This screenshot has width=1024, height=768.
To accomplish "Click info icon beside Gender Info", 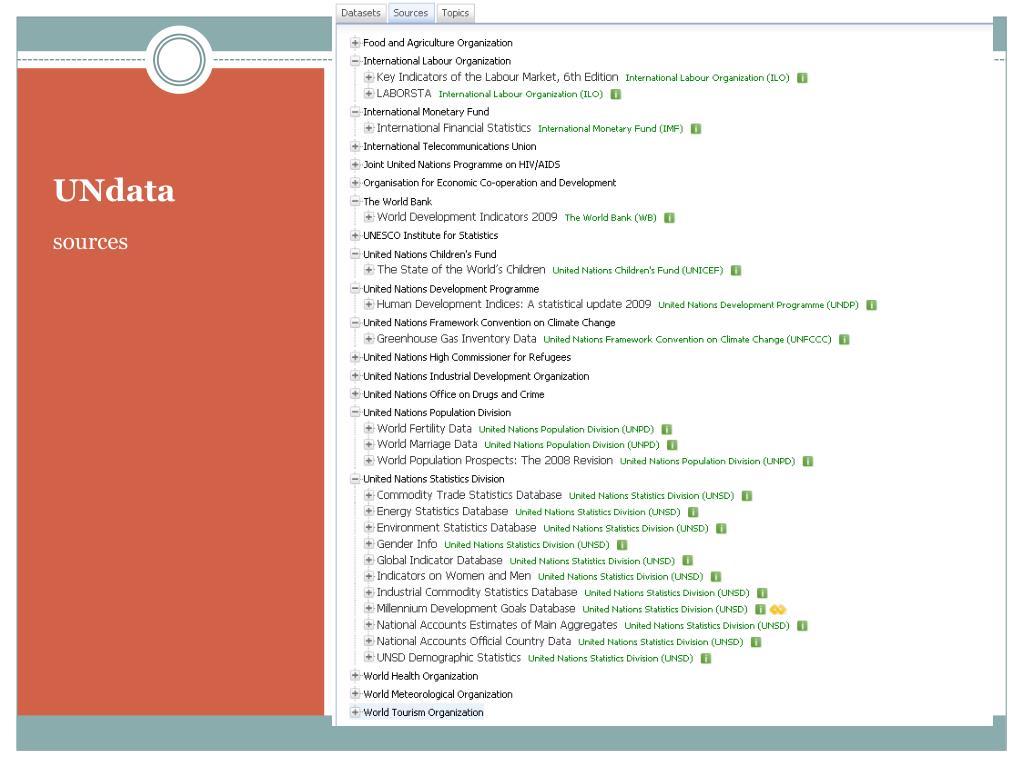I will click(622, 545).
